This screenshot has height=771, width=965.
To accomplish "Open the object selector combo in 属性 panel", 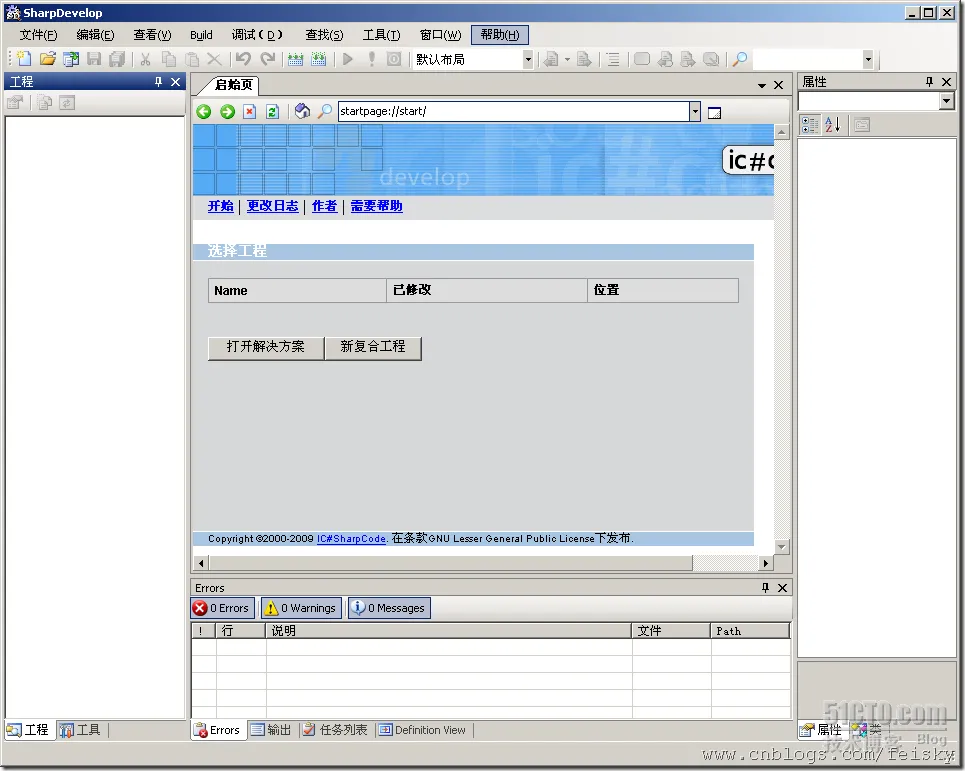I will click(944, 101).
